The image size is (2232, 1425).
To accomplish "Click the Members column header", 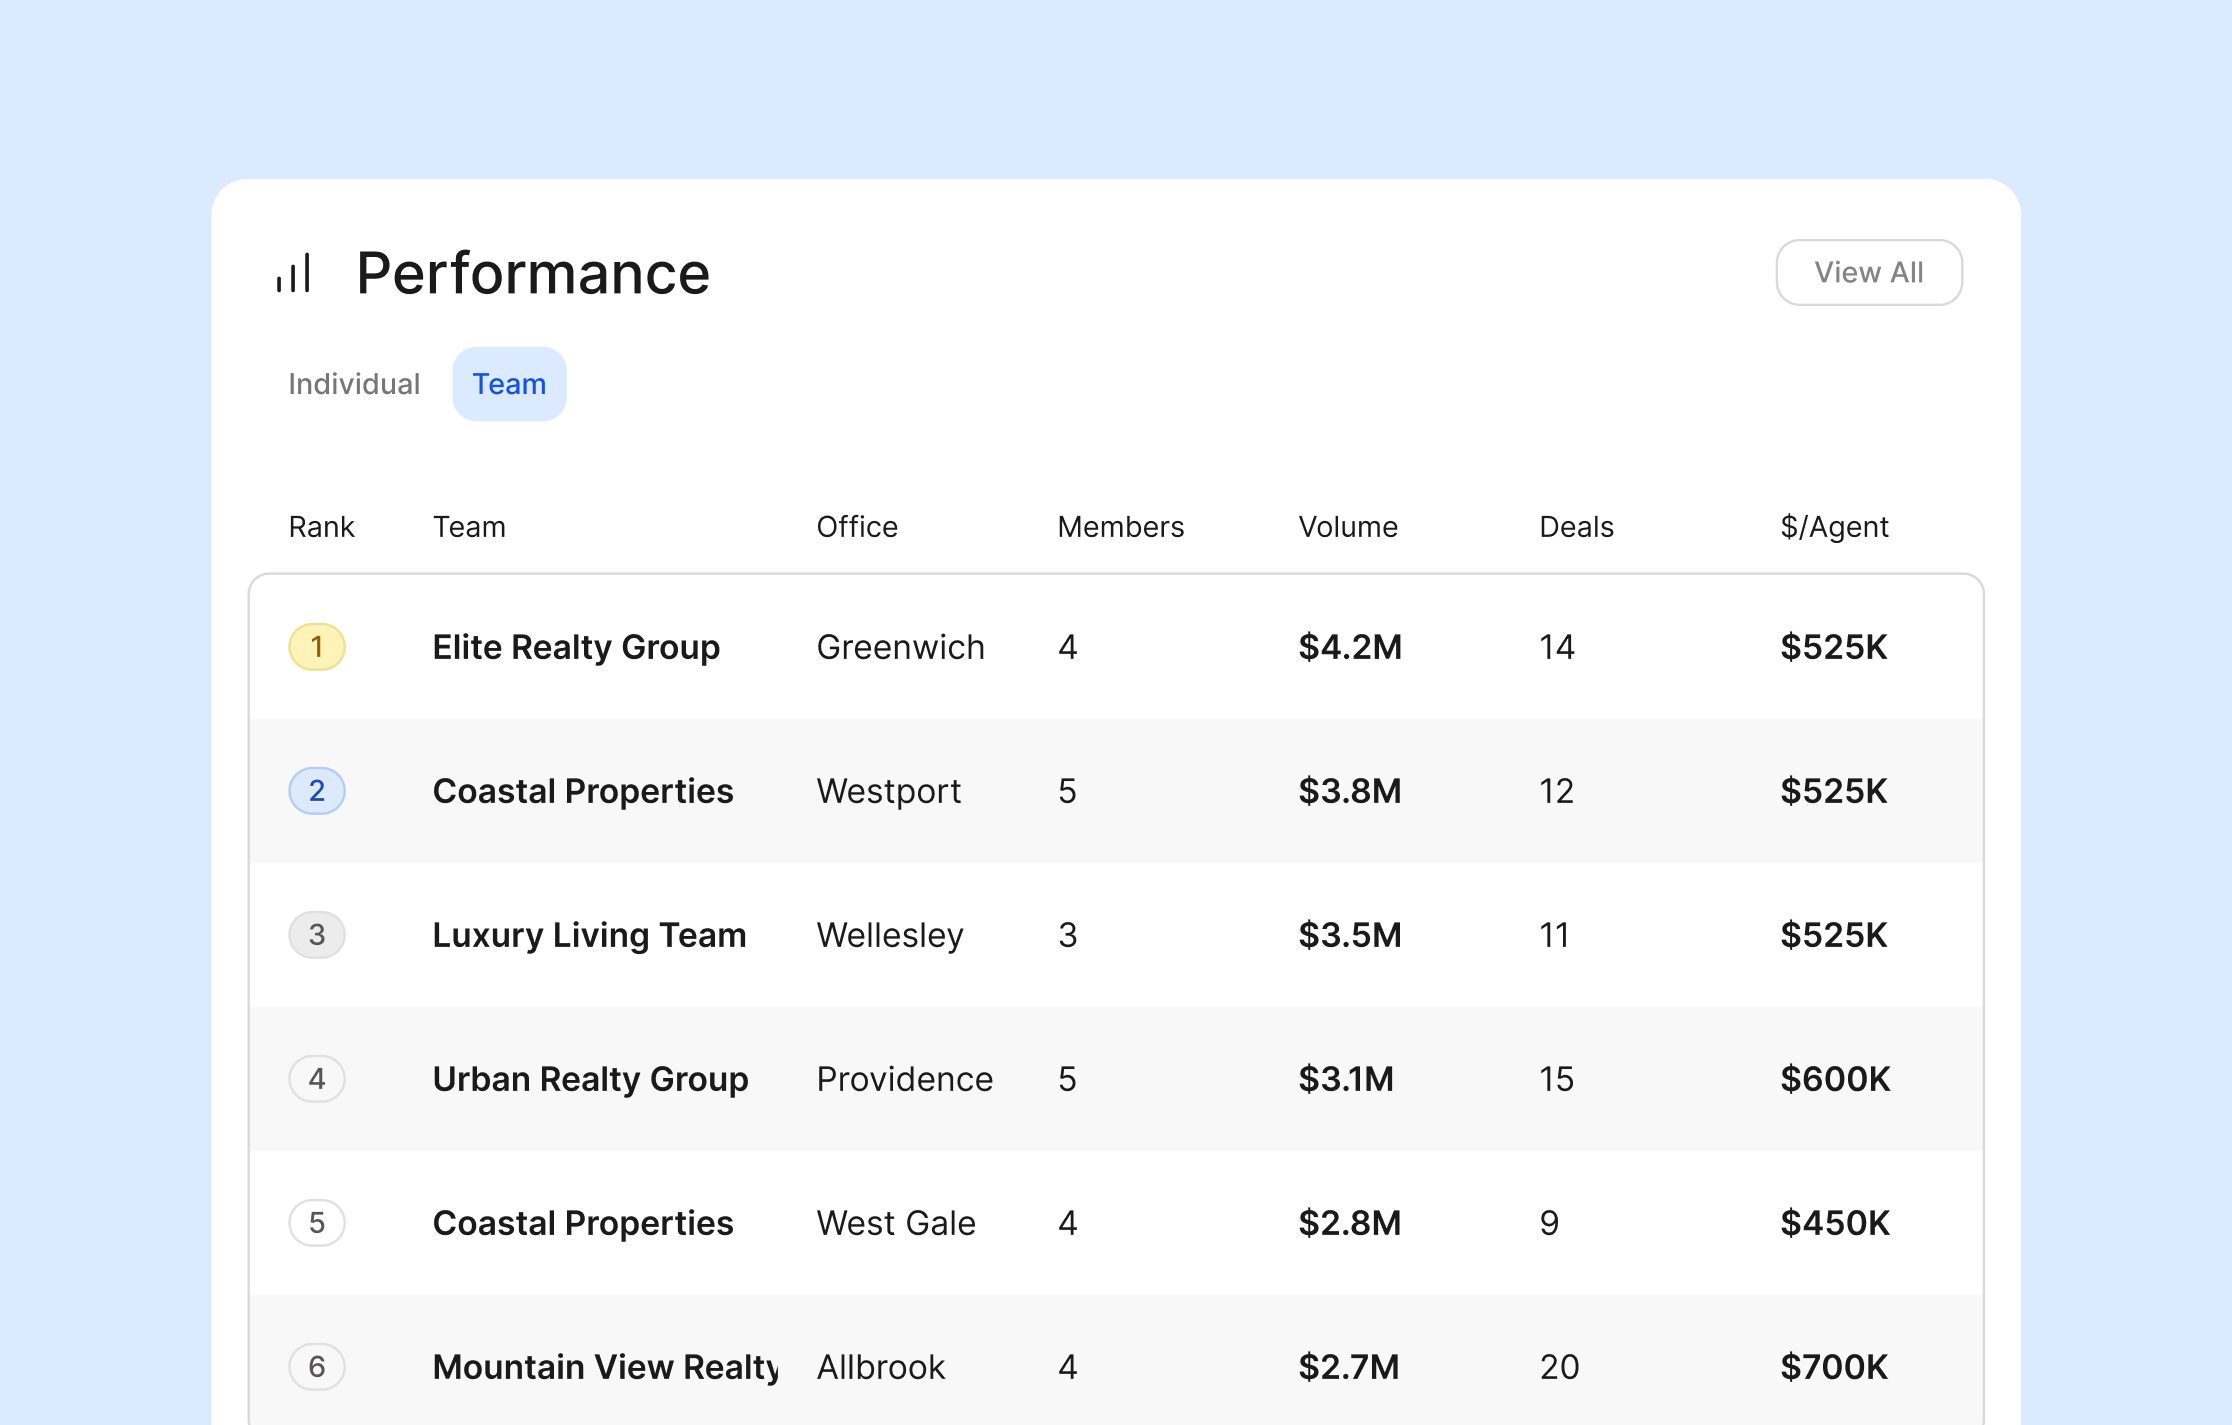I will pyautogui.click(x=1120, y=527).
